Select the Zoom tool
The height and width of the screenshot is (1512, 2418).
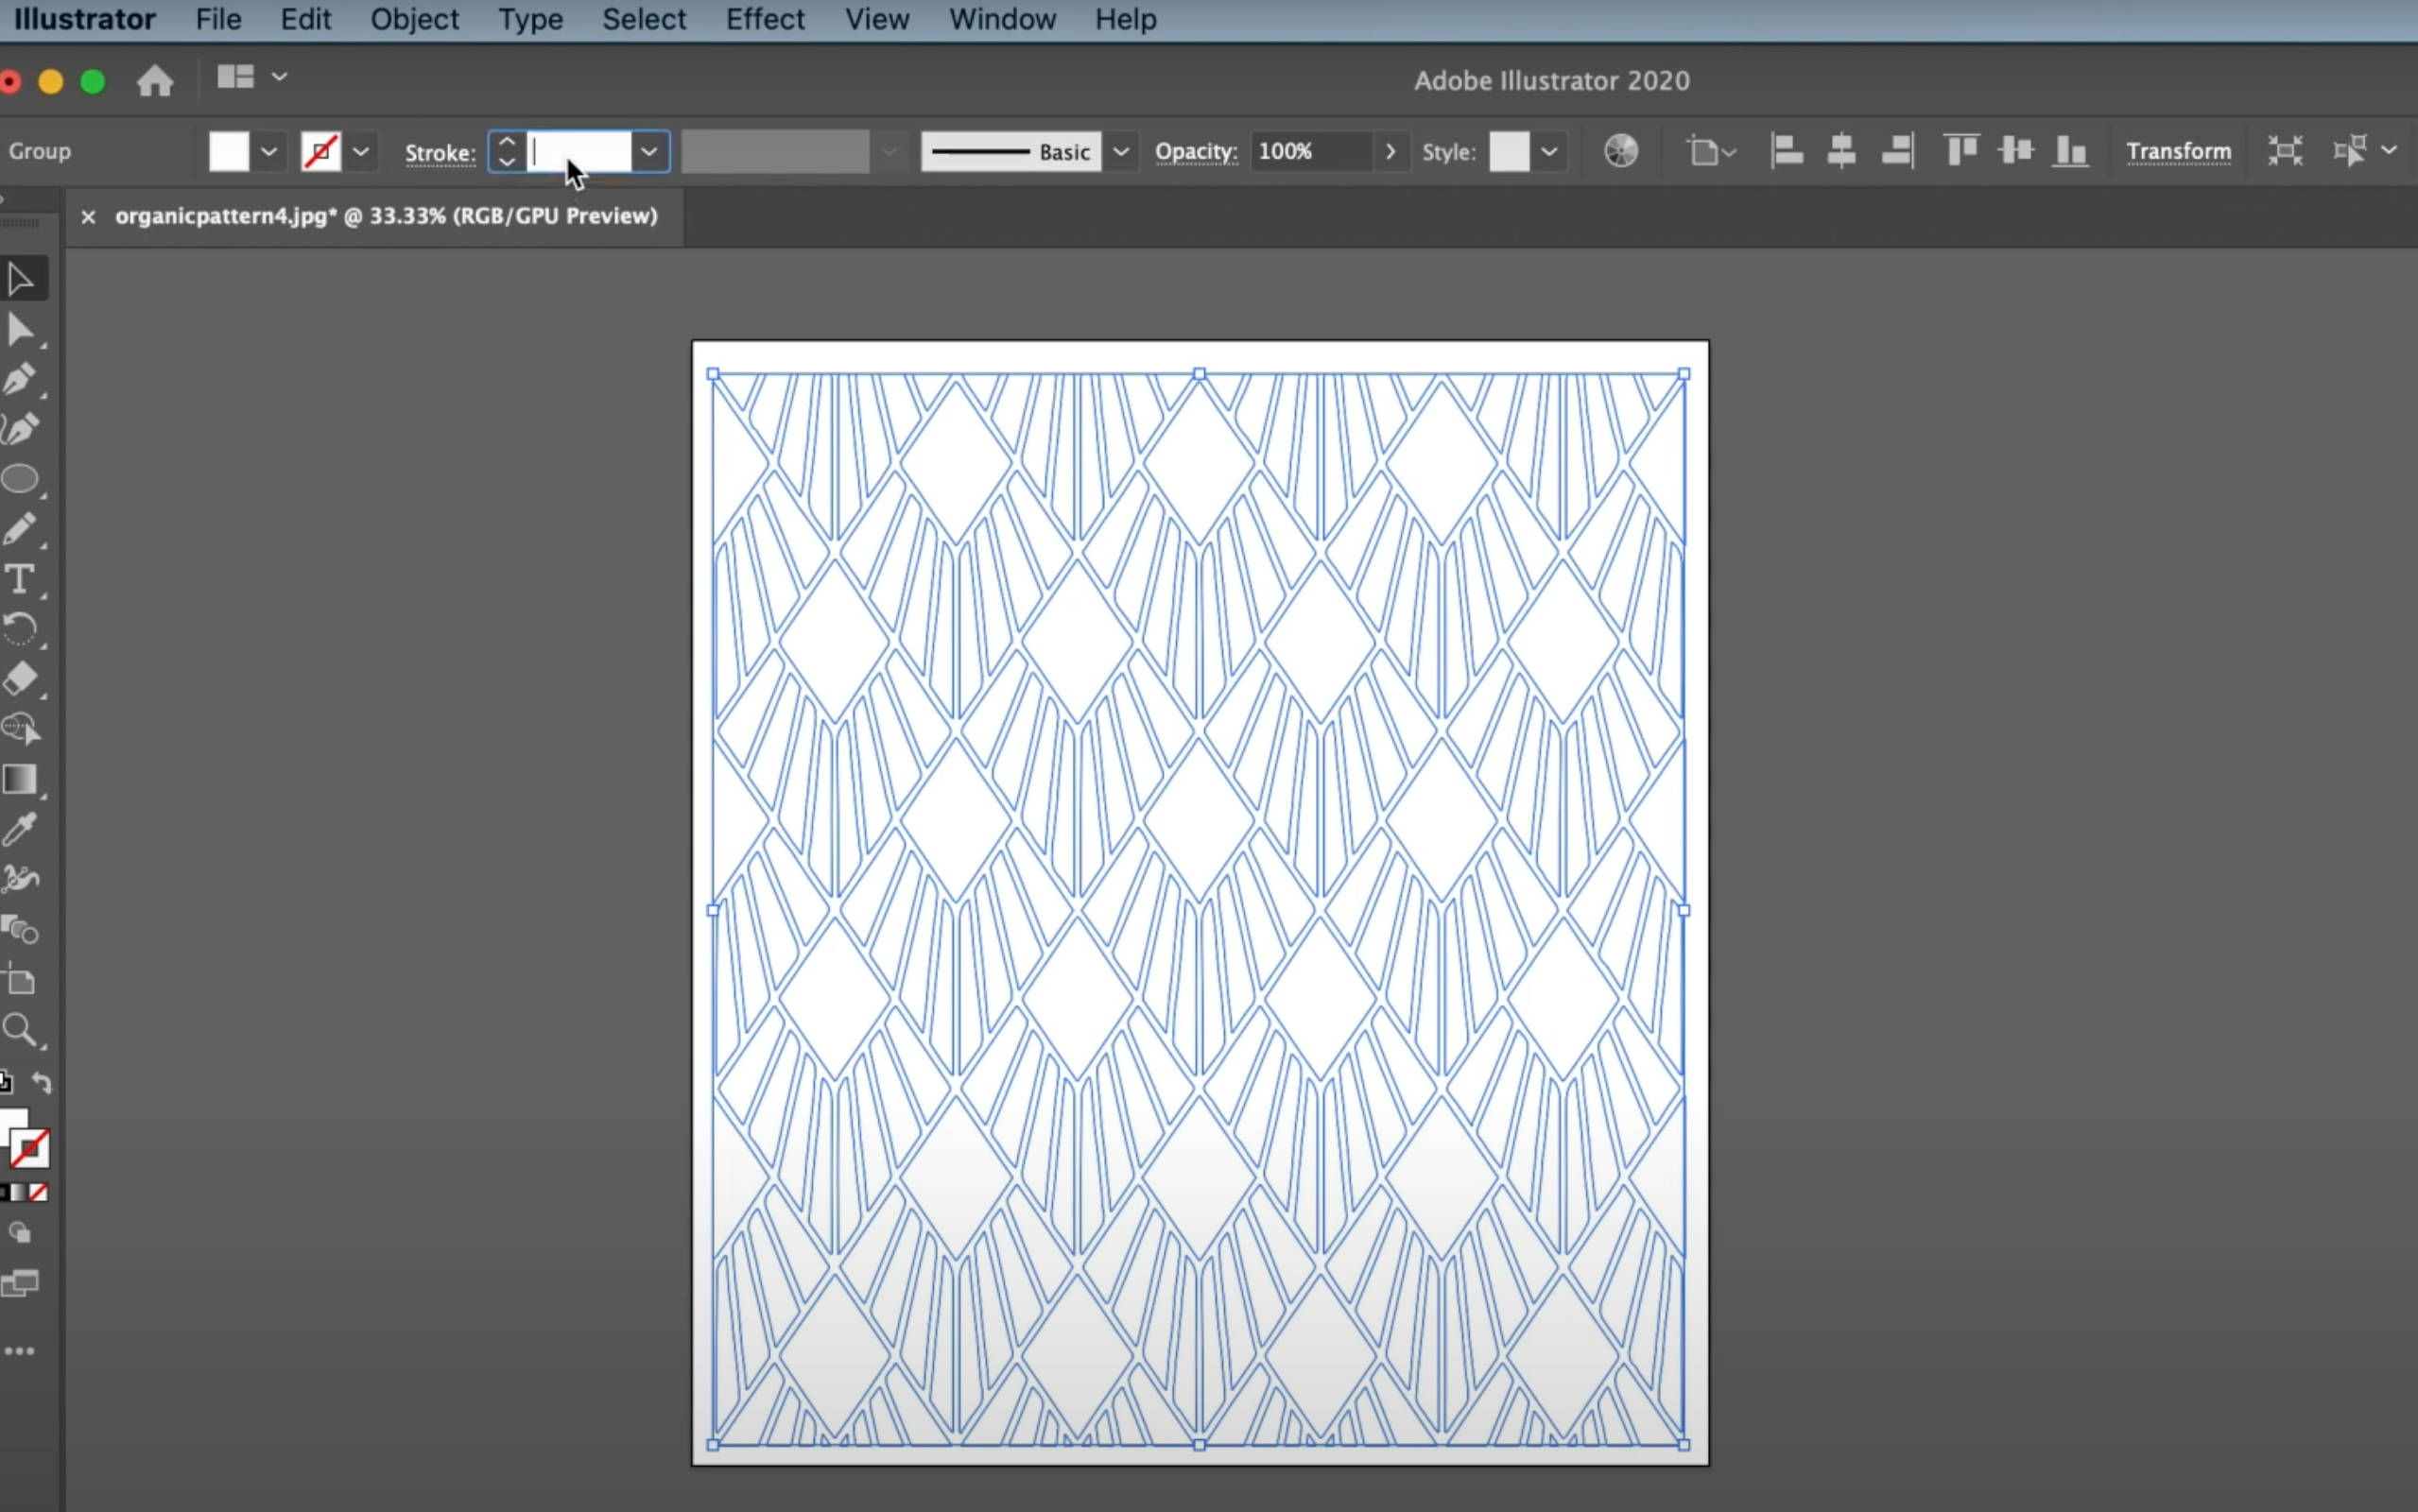20,1030
